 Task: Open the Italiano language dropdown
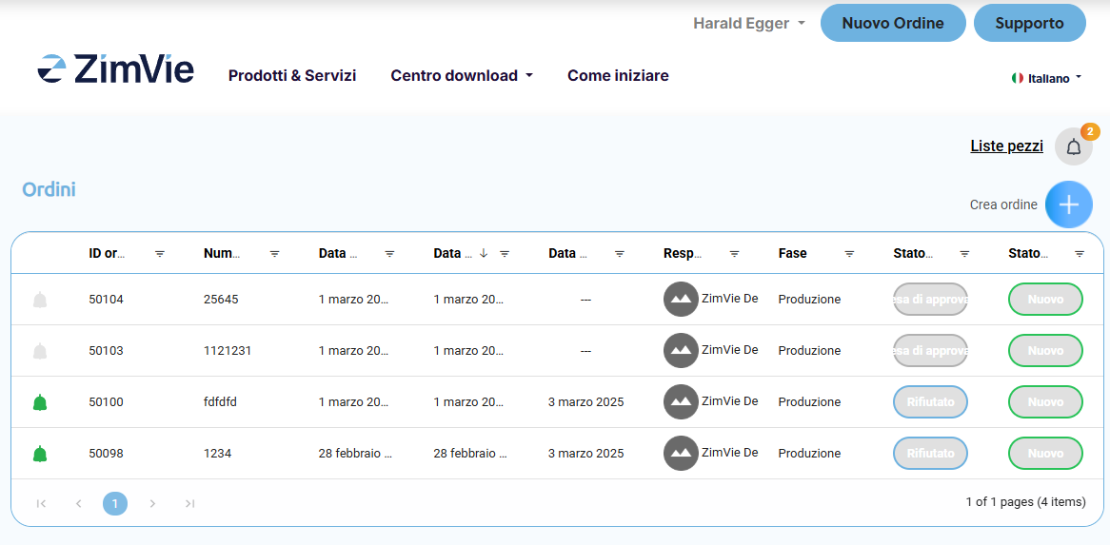pos(1046,78)
